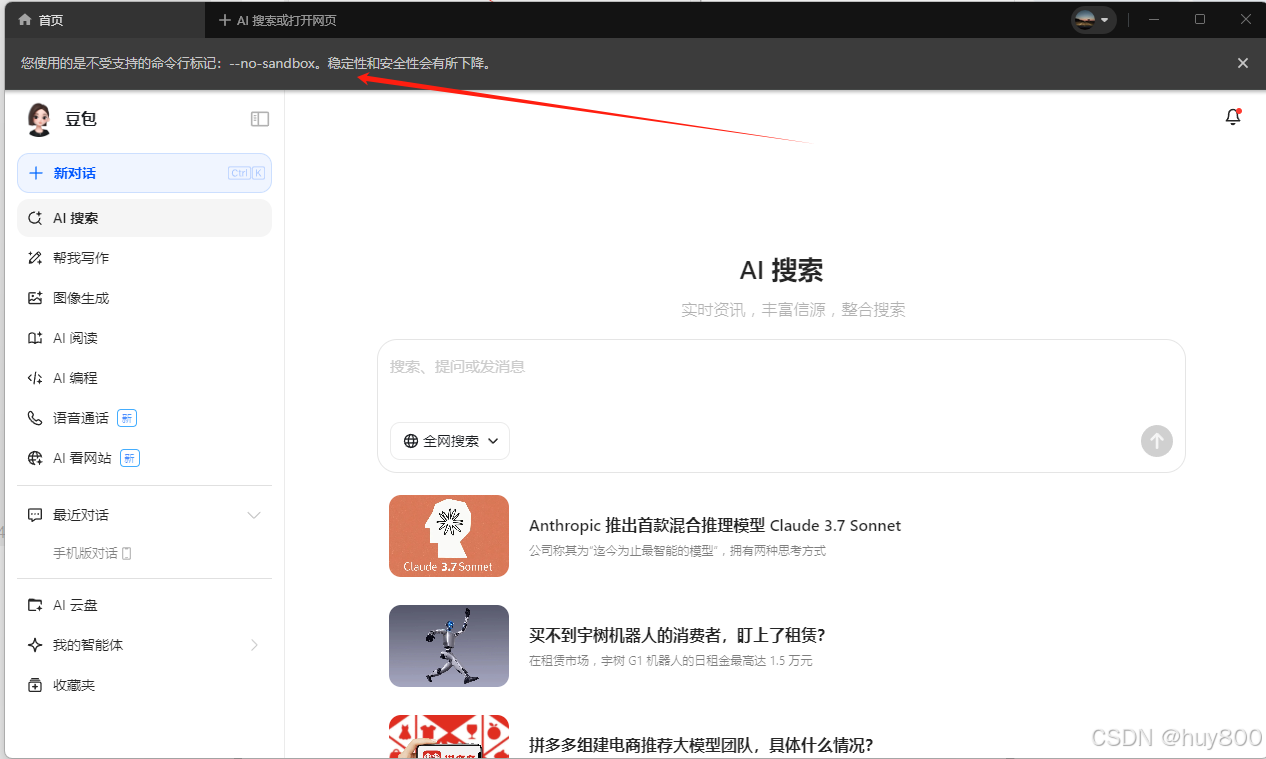Click the 在租赁市场 article subtitle
The width and height of the screenshot is (1266, 759).
click(670, 661)
